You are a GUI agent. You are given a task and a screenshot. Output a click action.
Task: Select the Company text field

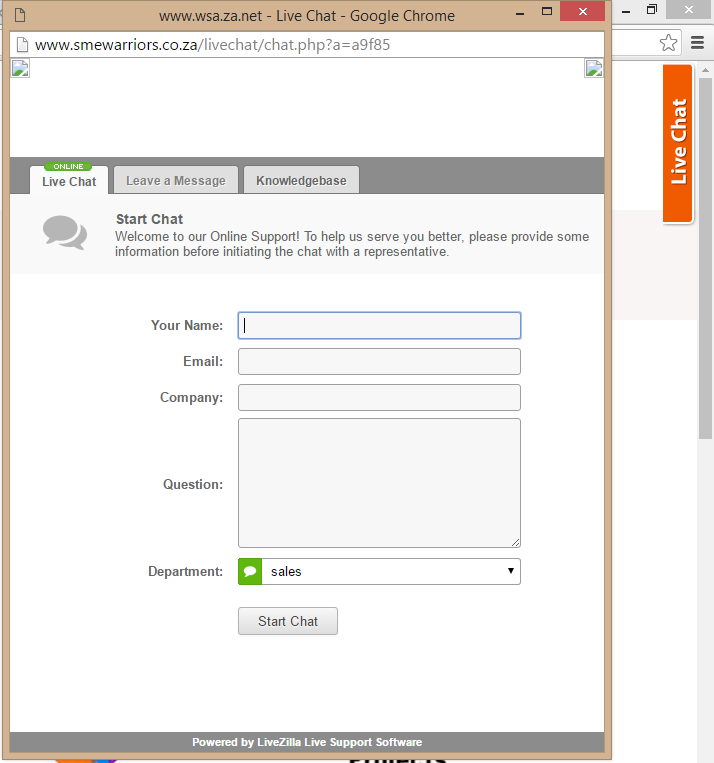click(x=379, y=397)
